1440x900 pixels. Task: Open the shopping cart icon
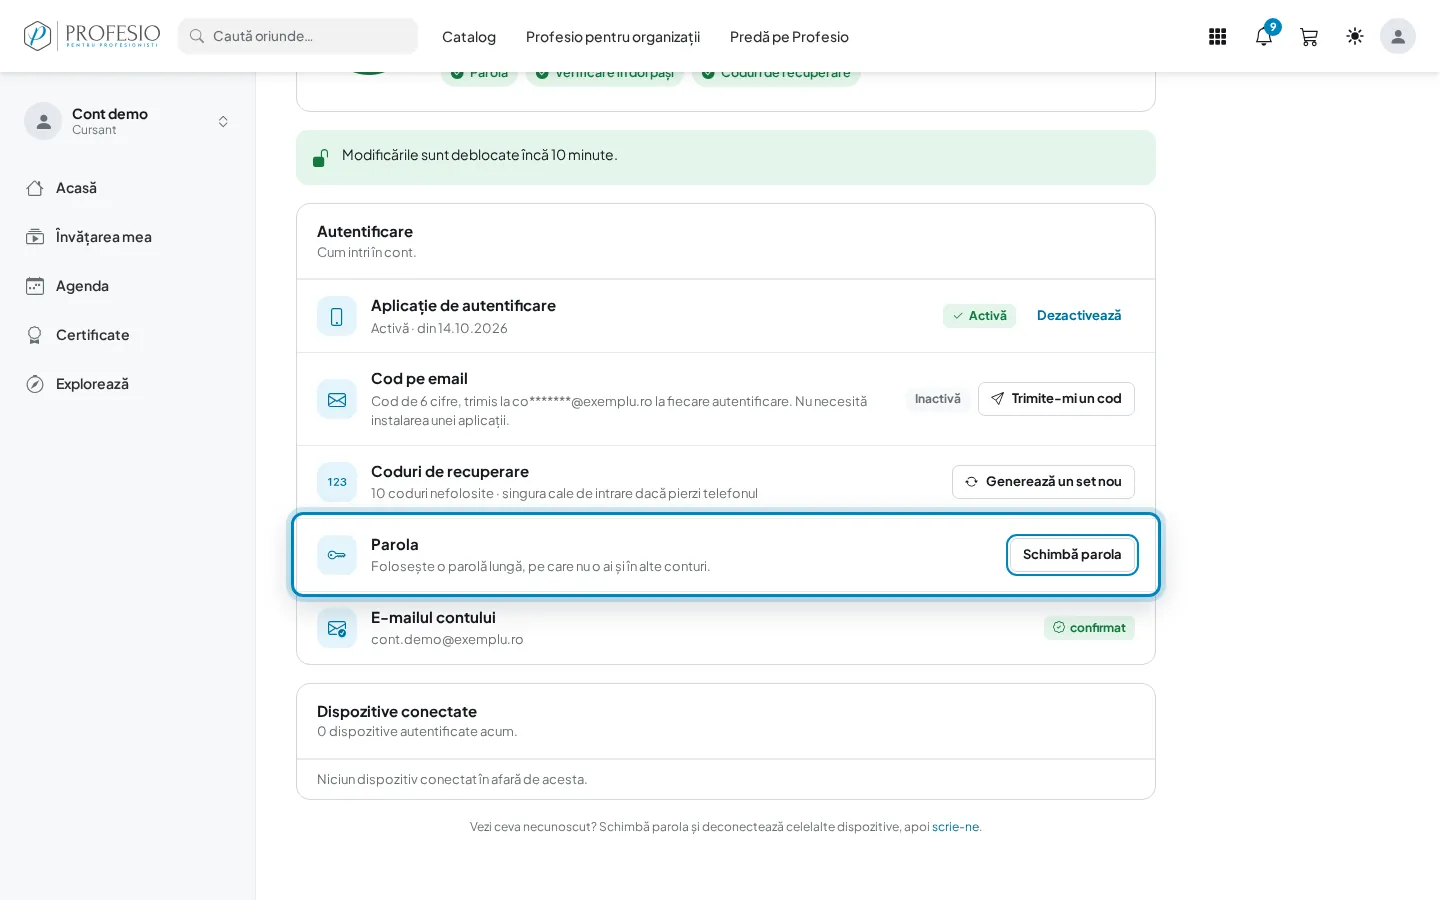coord(1309,37)
